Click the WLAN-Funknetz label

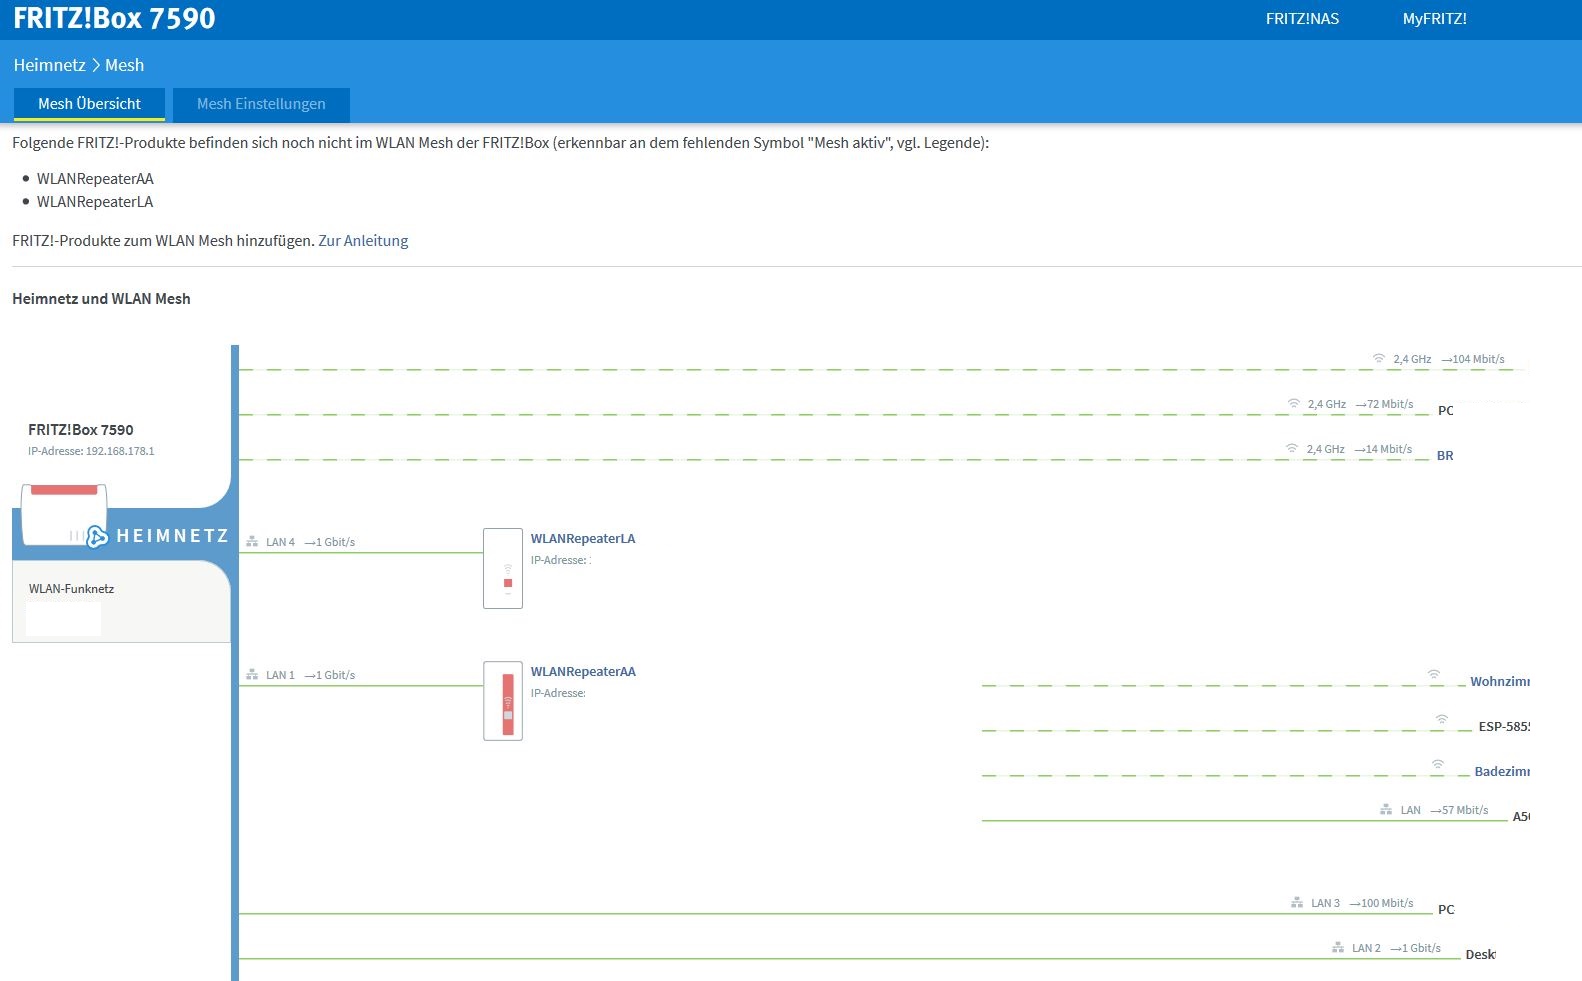[x=71, y=589]
